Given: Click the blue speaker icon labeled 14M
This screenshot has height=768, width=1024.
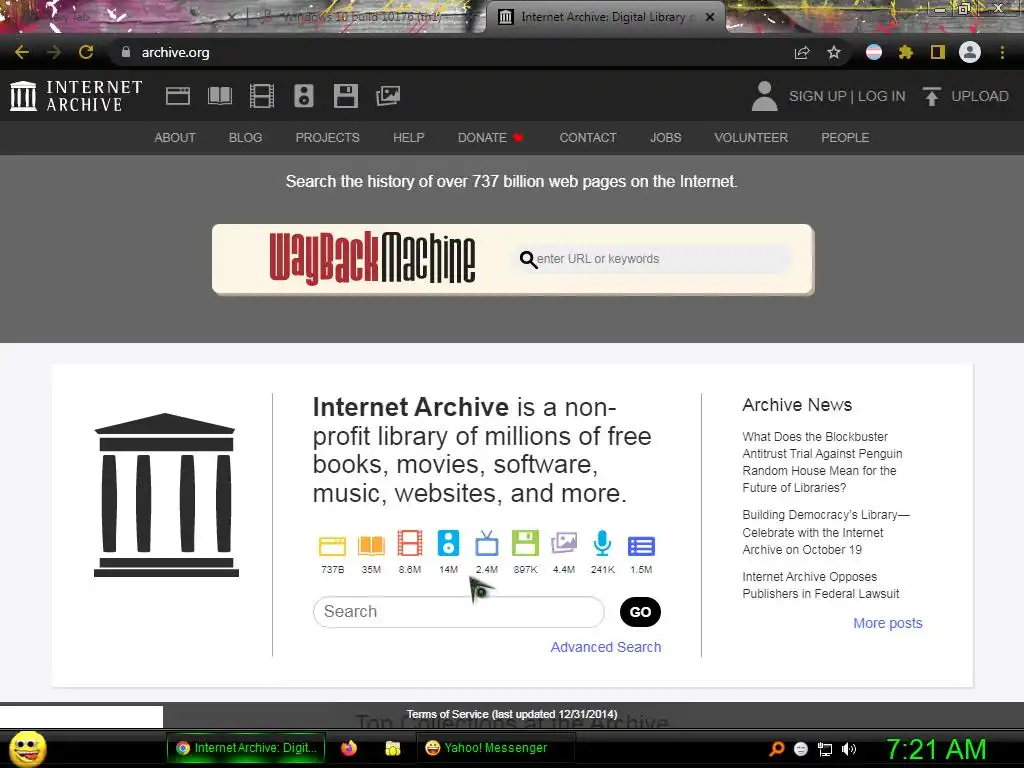Looking at the screenshot, I should click(x=449, y=543).
